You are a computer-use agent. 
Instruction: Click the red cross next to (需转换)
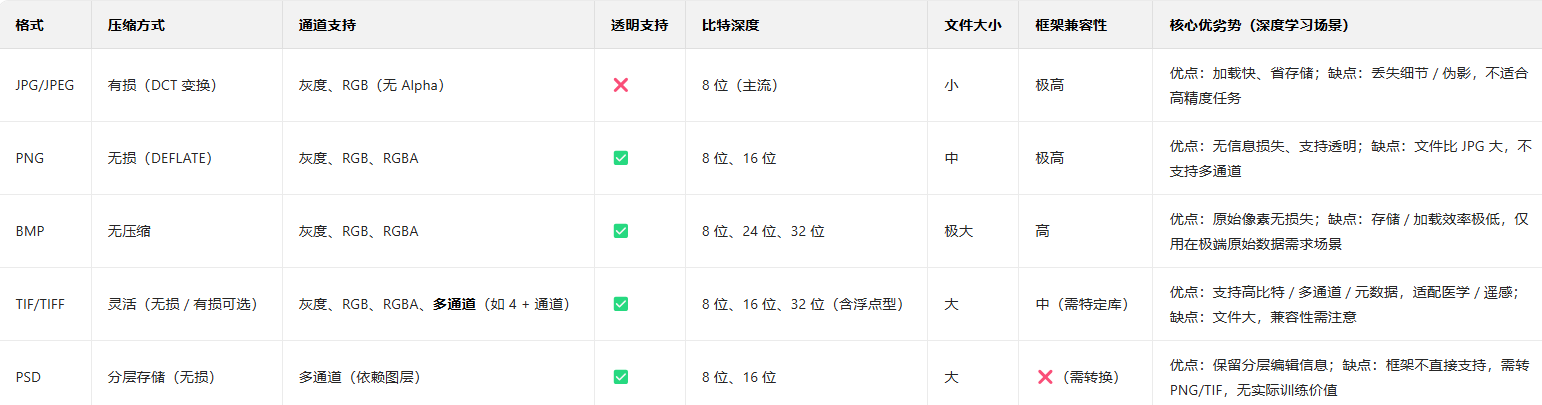point(1045,377)
